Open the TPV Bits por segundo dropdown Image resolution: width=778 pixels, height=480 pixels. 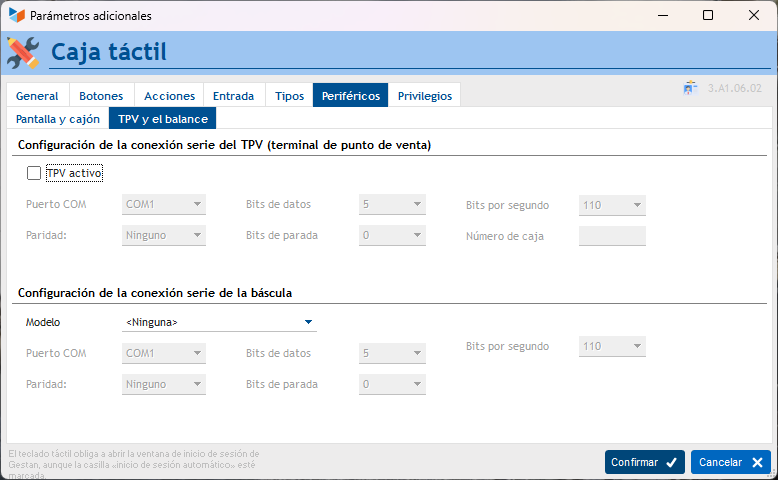[x=612, y=205]
